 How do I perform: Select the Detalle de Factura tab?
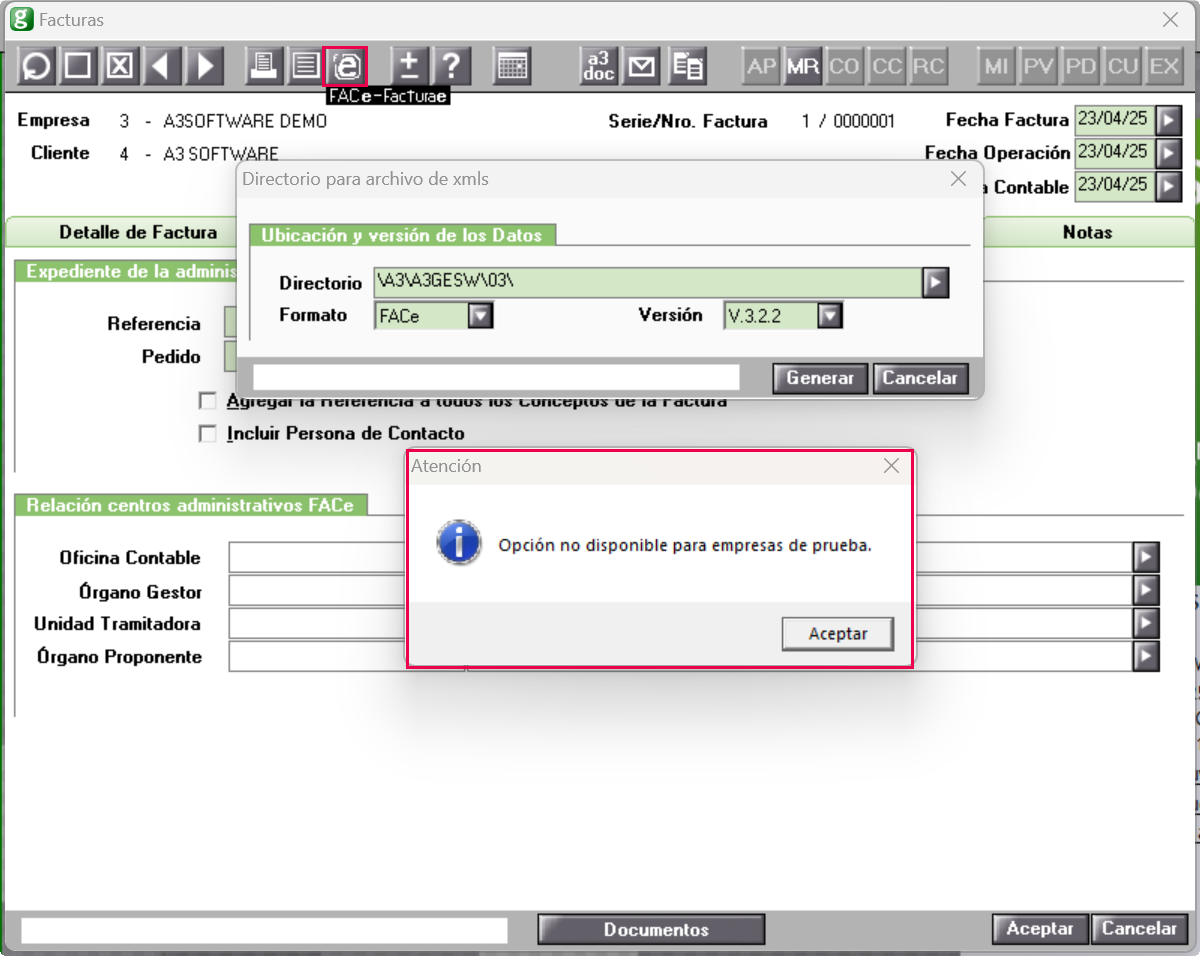(138, 232)
